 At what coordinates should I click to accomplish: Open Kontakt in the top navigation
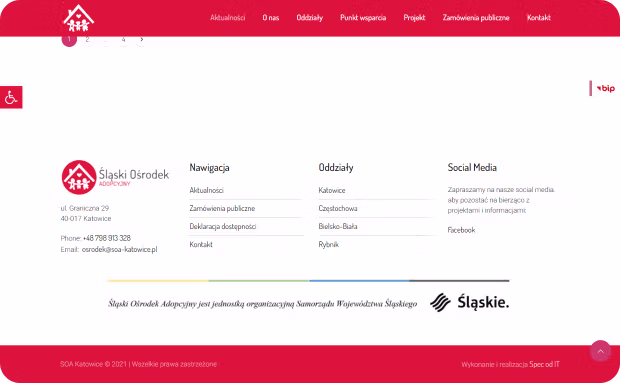click(539, 17)
